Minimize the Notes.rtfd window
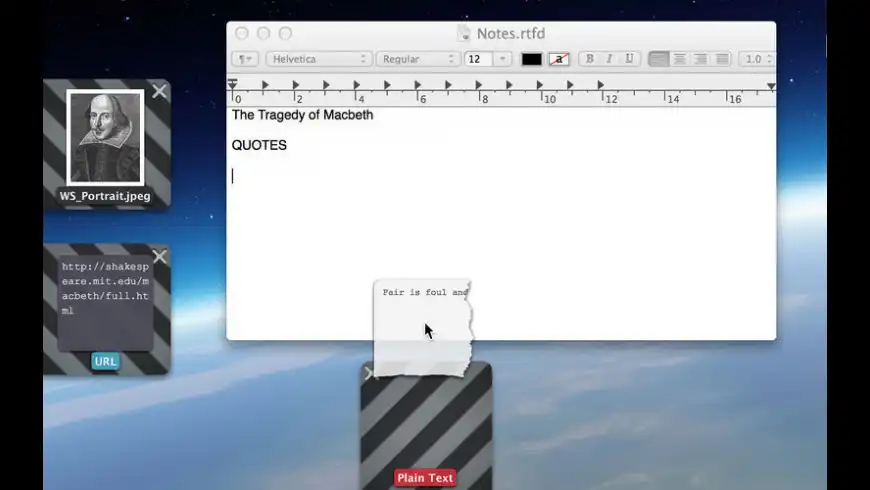 [x=264, y=33]
